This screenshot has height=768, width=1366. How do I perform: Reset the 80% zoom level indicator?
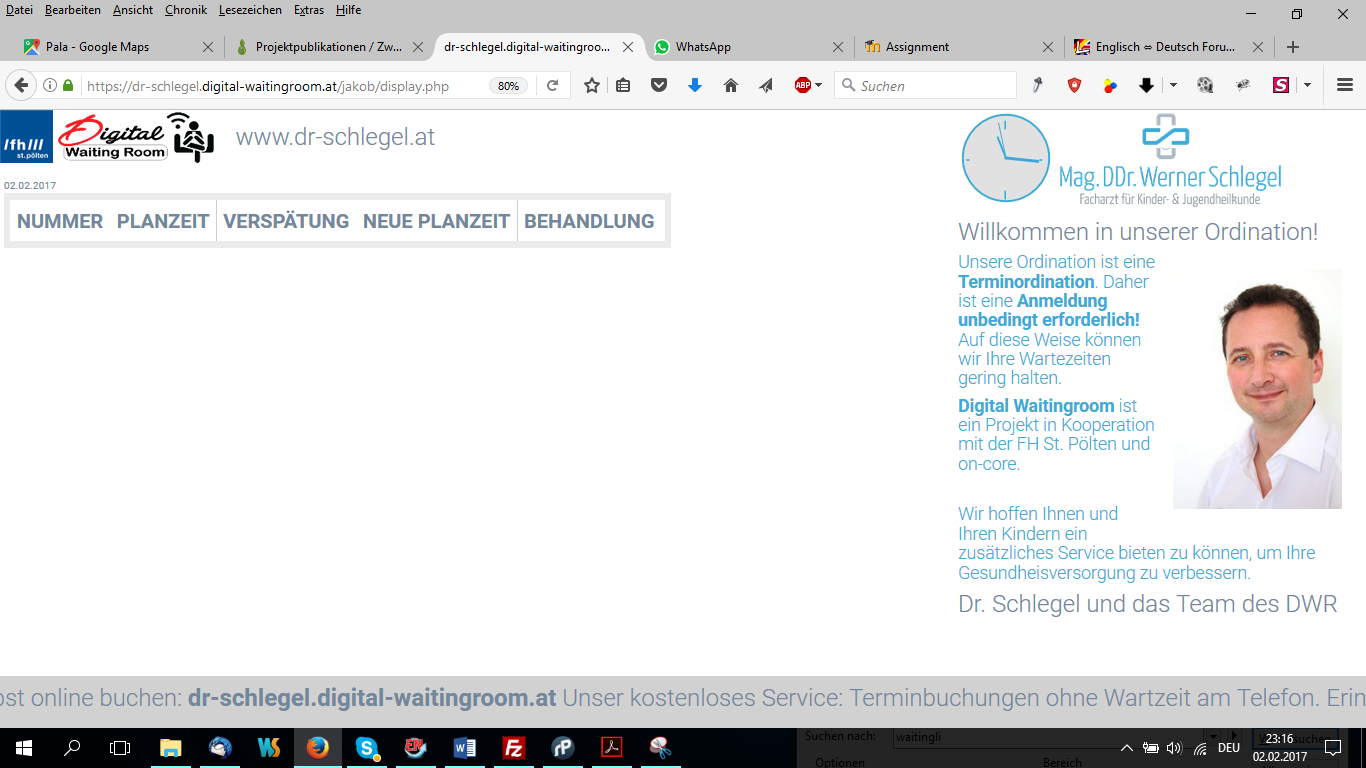click(x=509, y=86)
